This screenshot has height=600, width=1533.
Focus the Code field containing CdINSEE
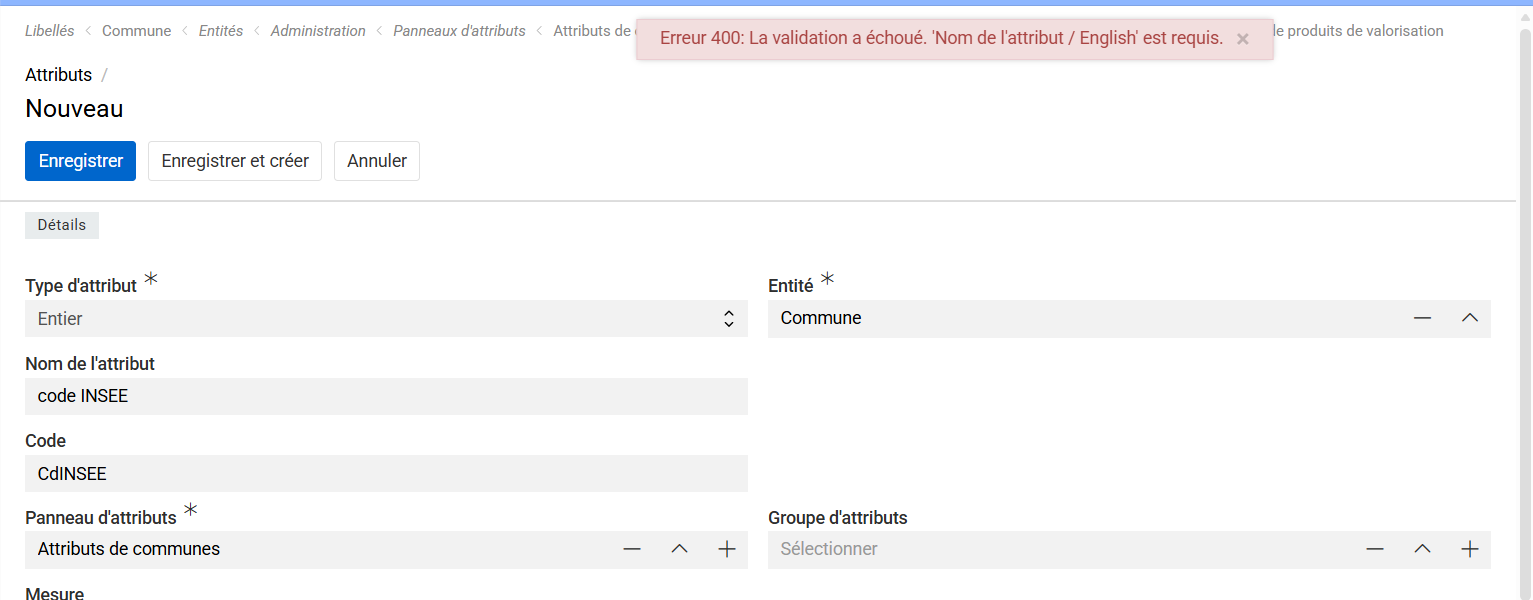point(386,473)
